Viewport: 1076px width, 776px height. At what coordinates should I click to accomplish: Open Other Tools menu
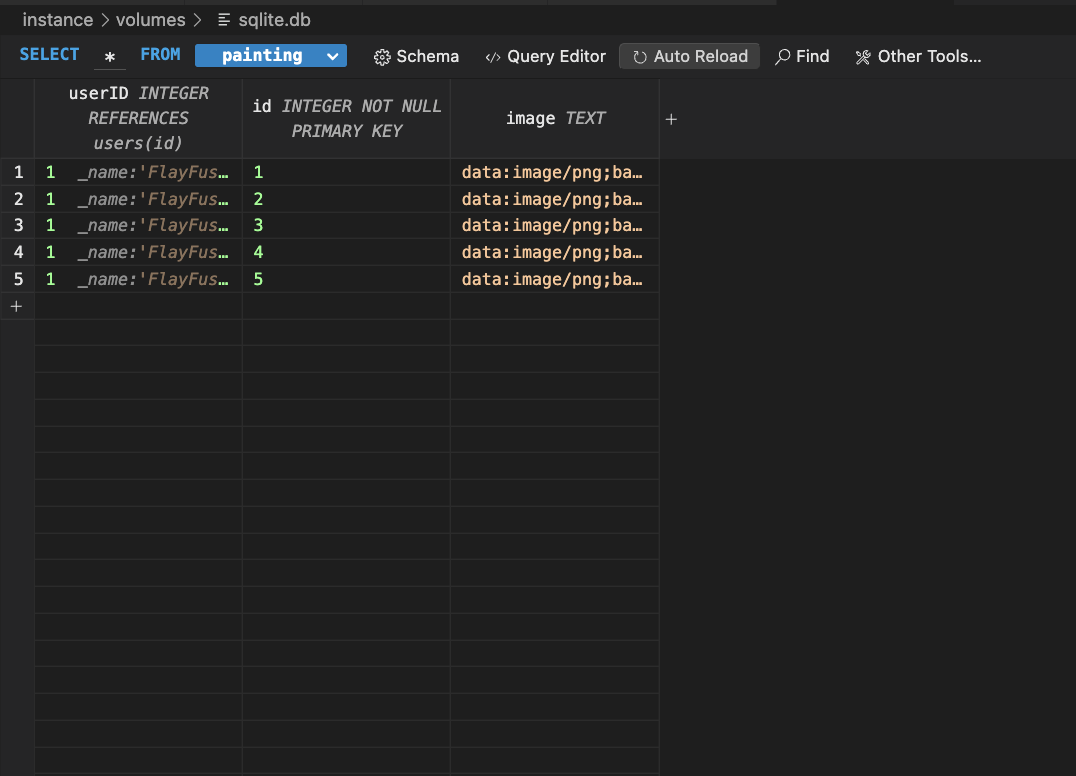point(918,56)
